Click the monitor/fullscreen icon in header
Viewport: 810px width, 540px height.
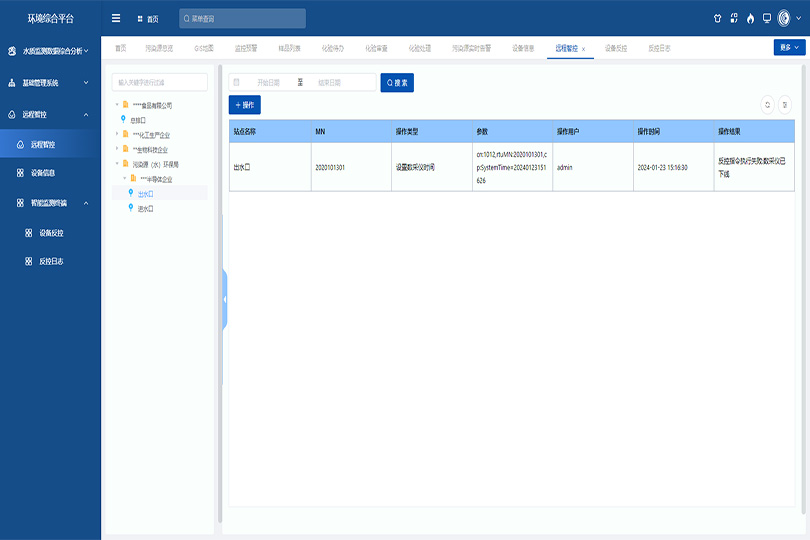pyautogui.click(x=767, y=18)
